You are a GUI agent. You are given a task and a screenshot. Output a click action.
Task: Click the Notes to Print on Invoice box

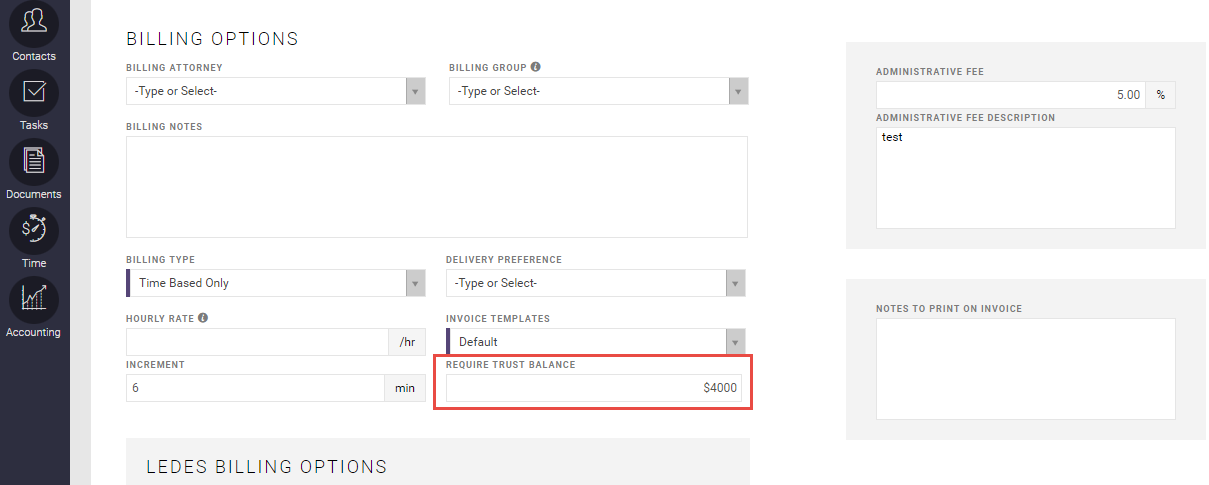click(x=1026, y=369)
